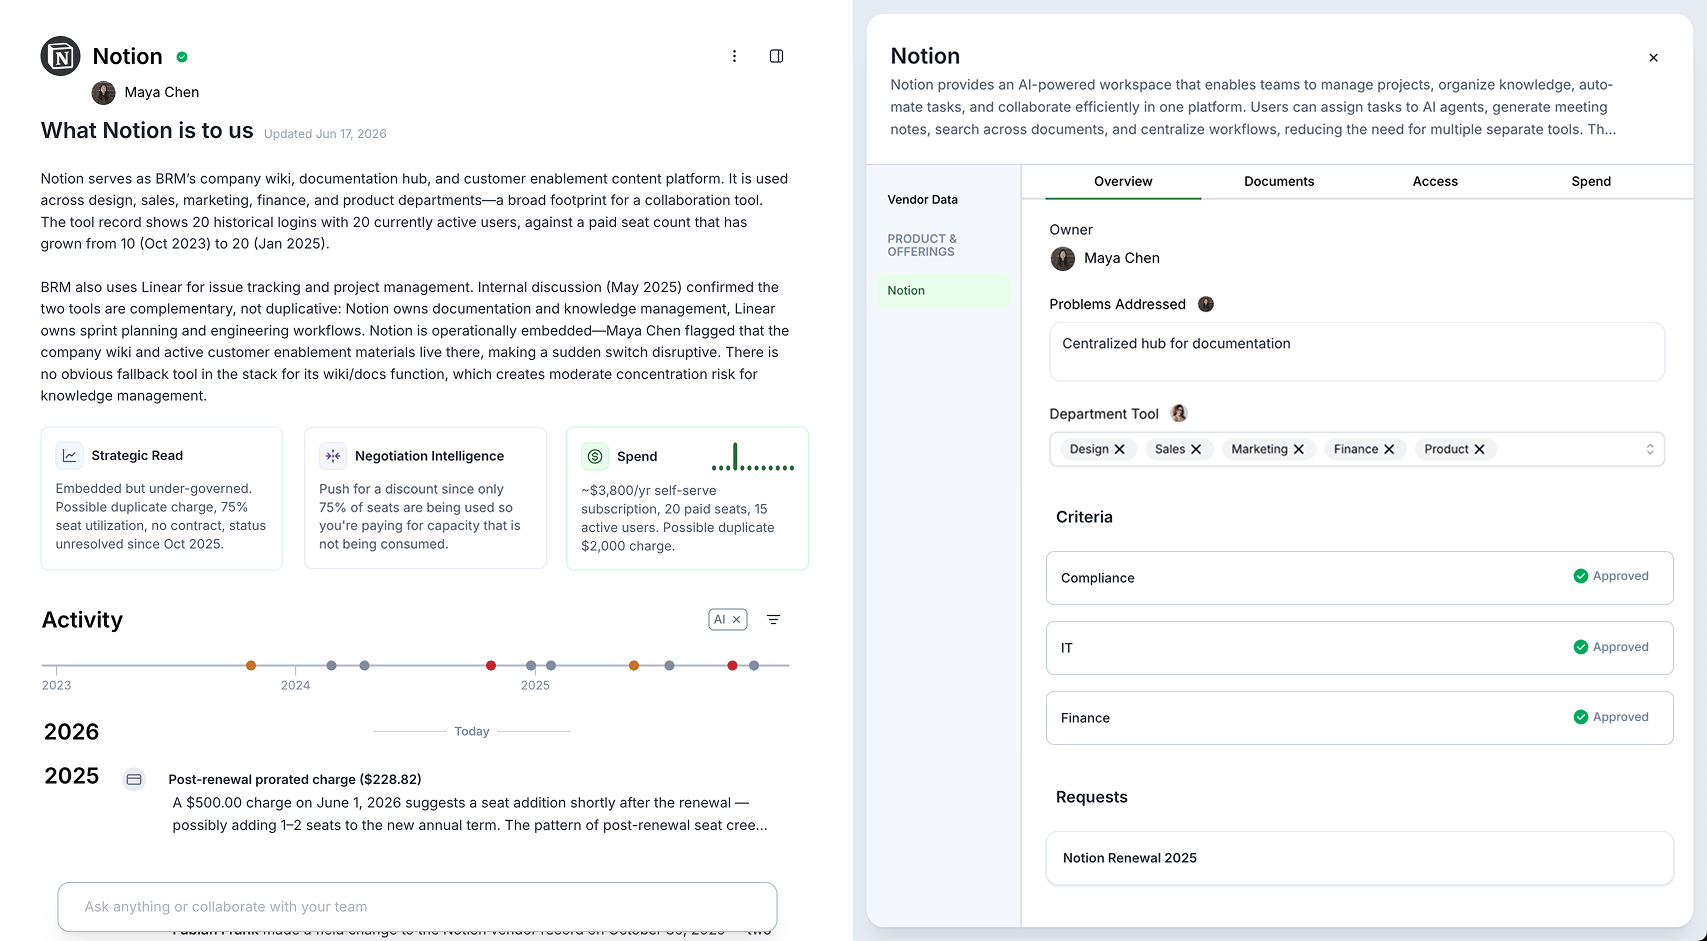Select Notion under Product & Offerings
This screenshot has height=941, width=1707.
pos(944,291)
